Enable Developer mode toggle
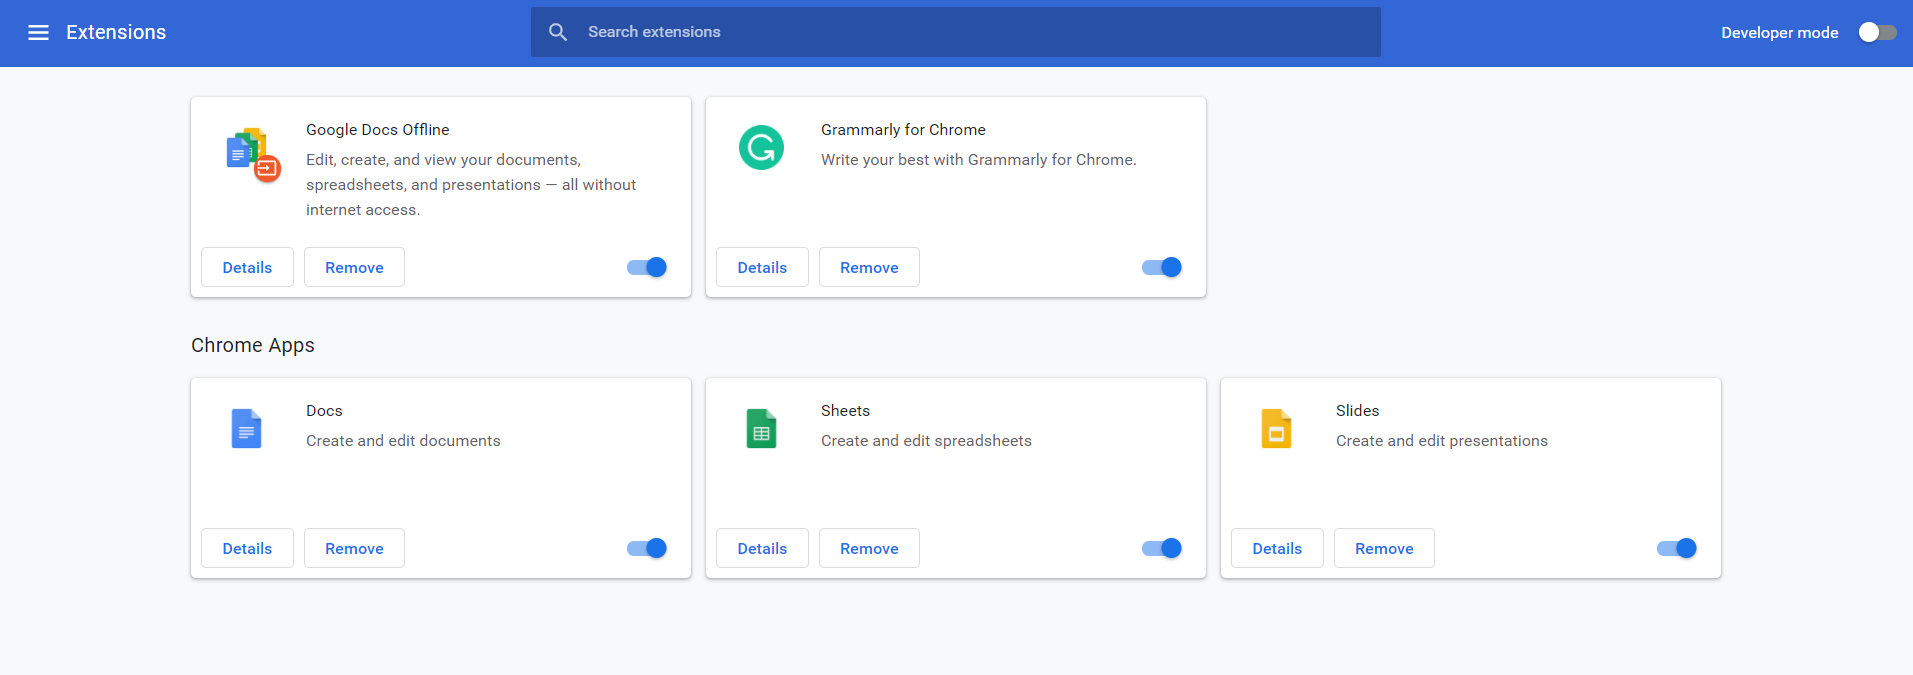Image resolution: width=1913 pixels, height=675 pixels. pyautogui.click(x=1876, y=33)
